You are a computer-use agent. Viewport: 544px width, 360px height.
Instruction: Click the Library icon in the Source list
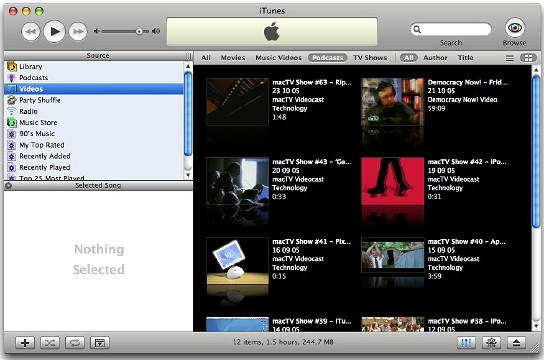(x=12, y=66)
